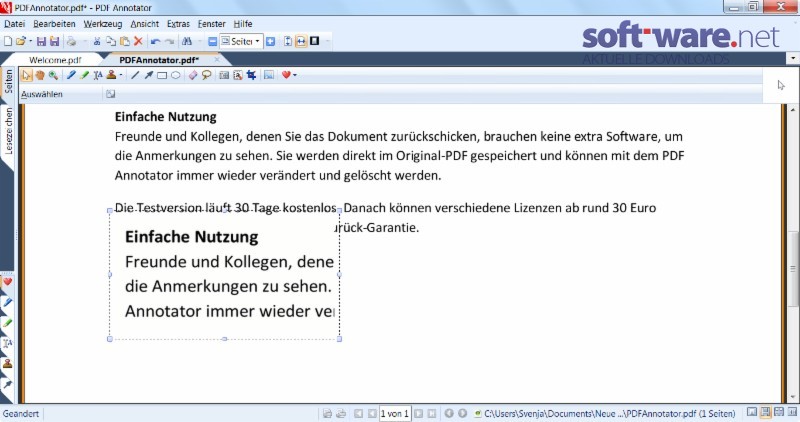Screen dimensions: 800x422
Task: Select the text tool in toolbar
Action: 98,76
